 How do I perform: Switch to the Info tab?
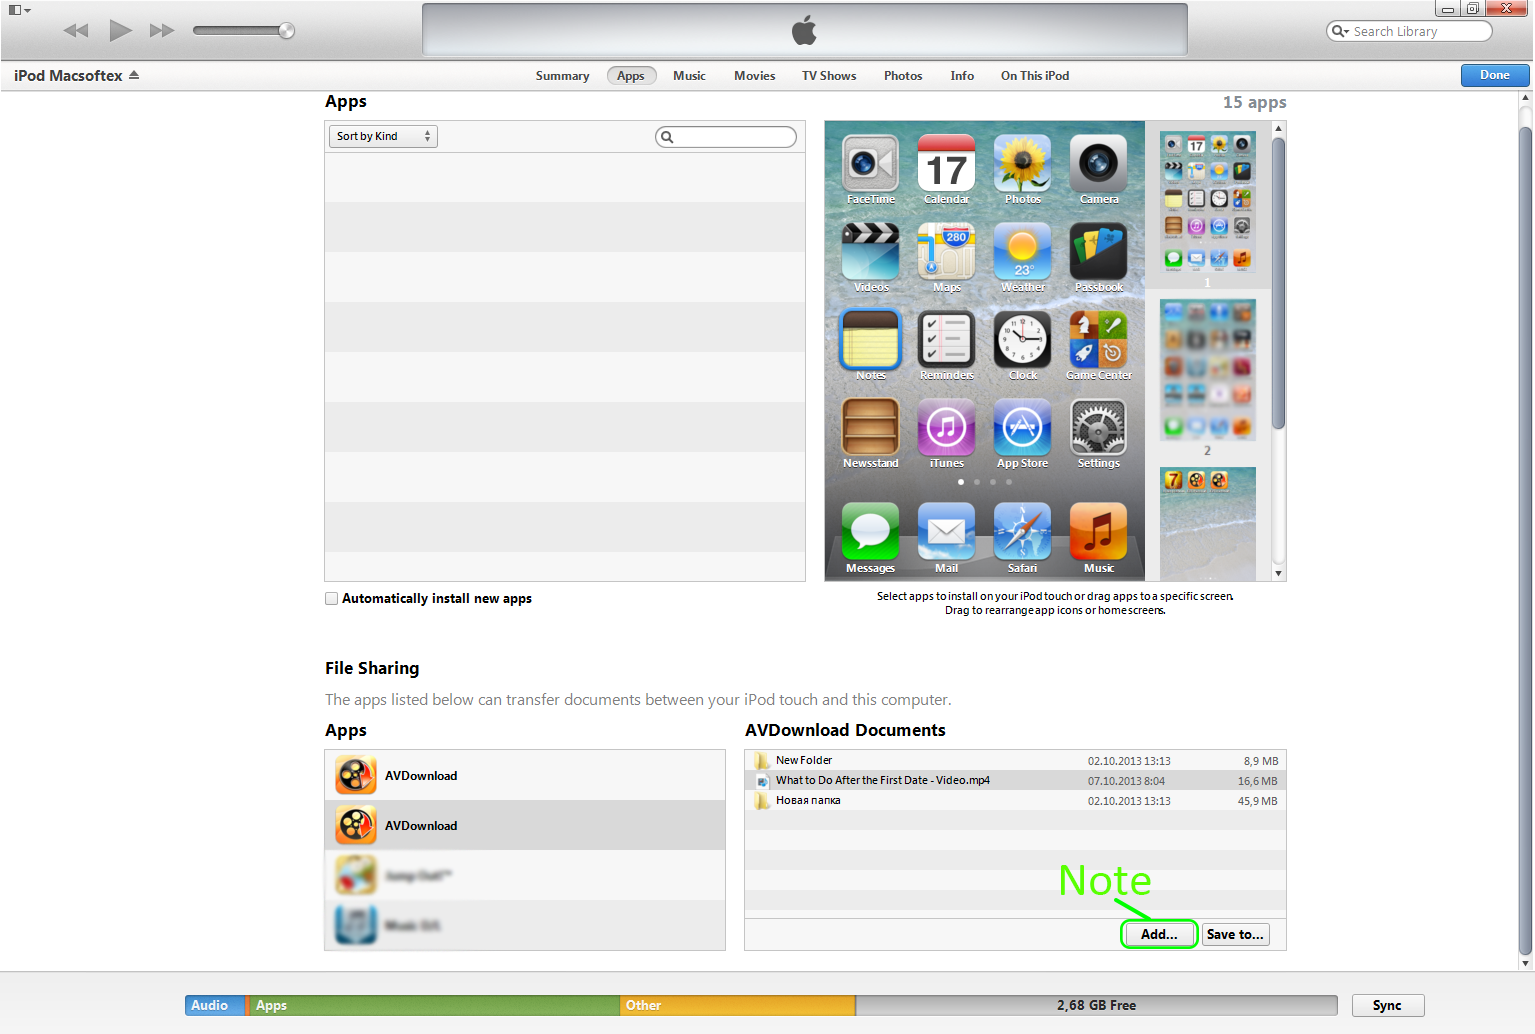[962, 76]
